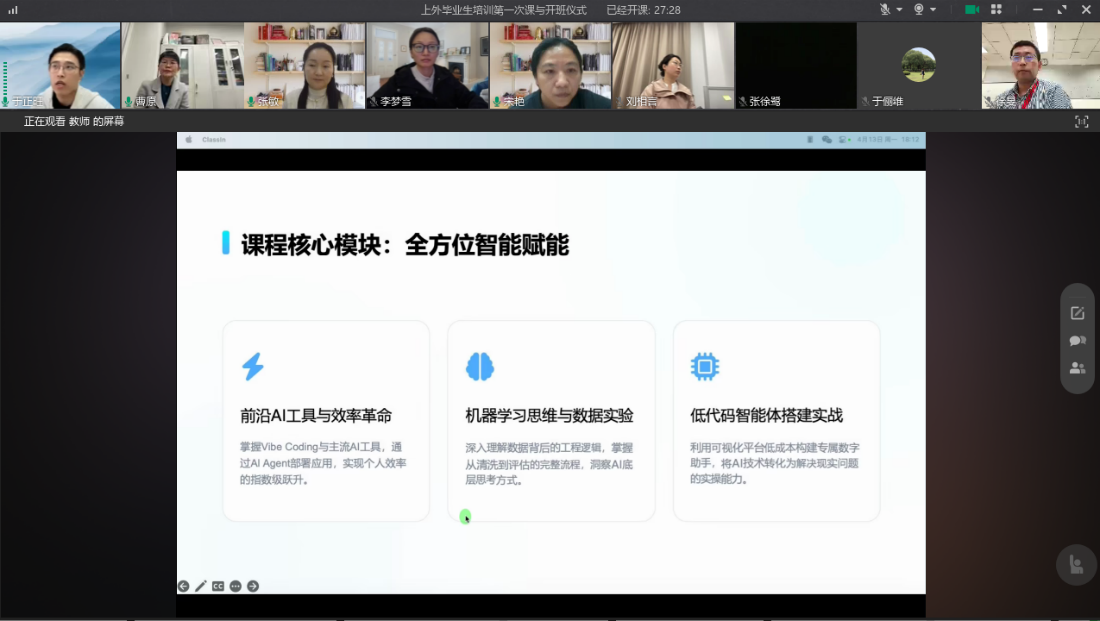Toggle closed captions CC button on slide
Screen dimensions: 1100x621
point(218,586)
